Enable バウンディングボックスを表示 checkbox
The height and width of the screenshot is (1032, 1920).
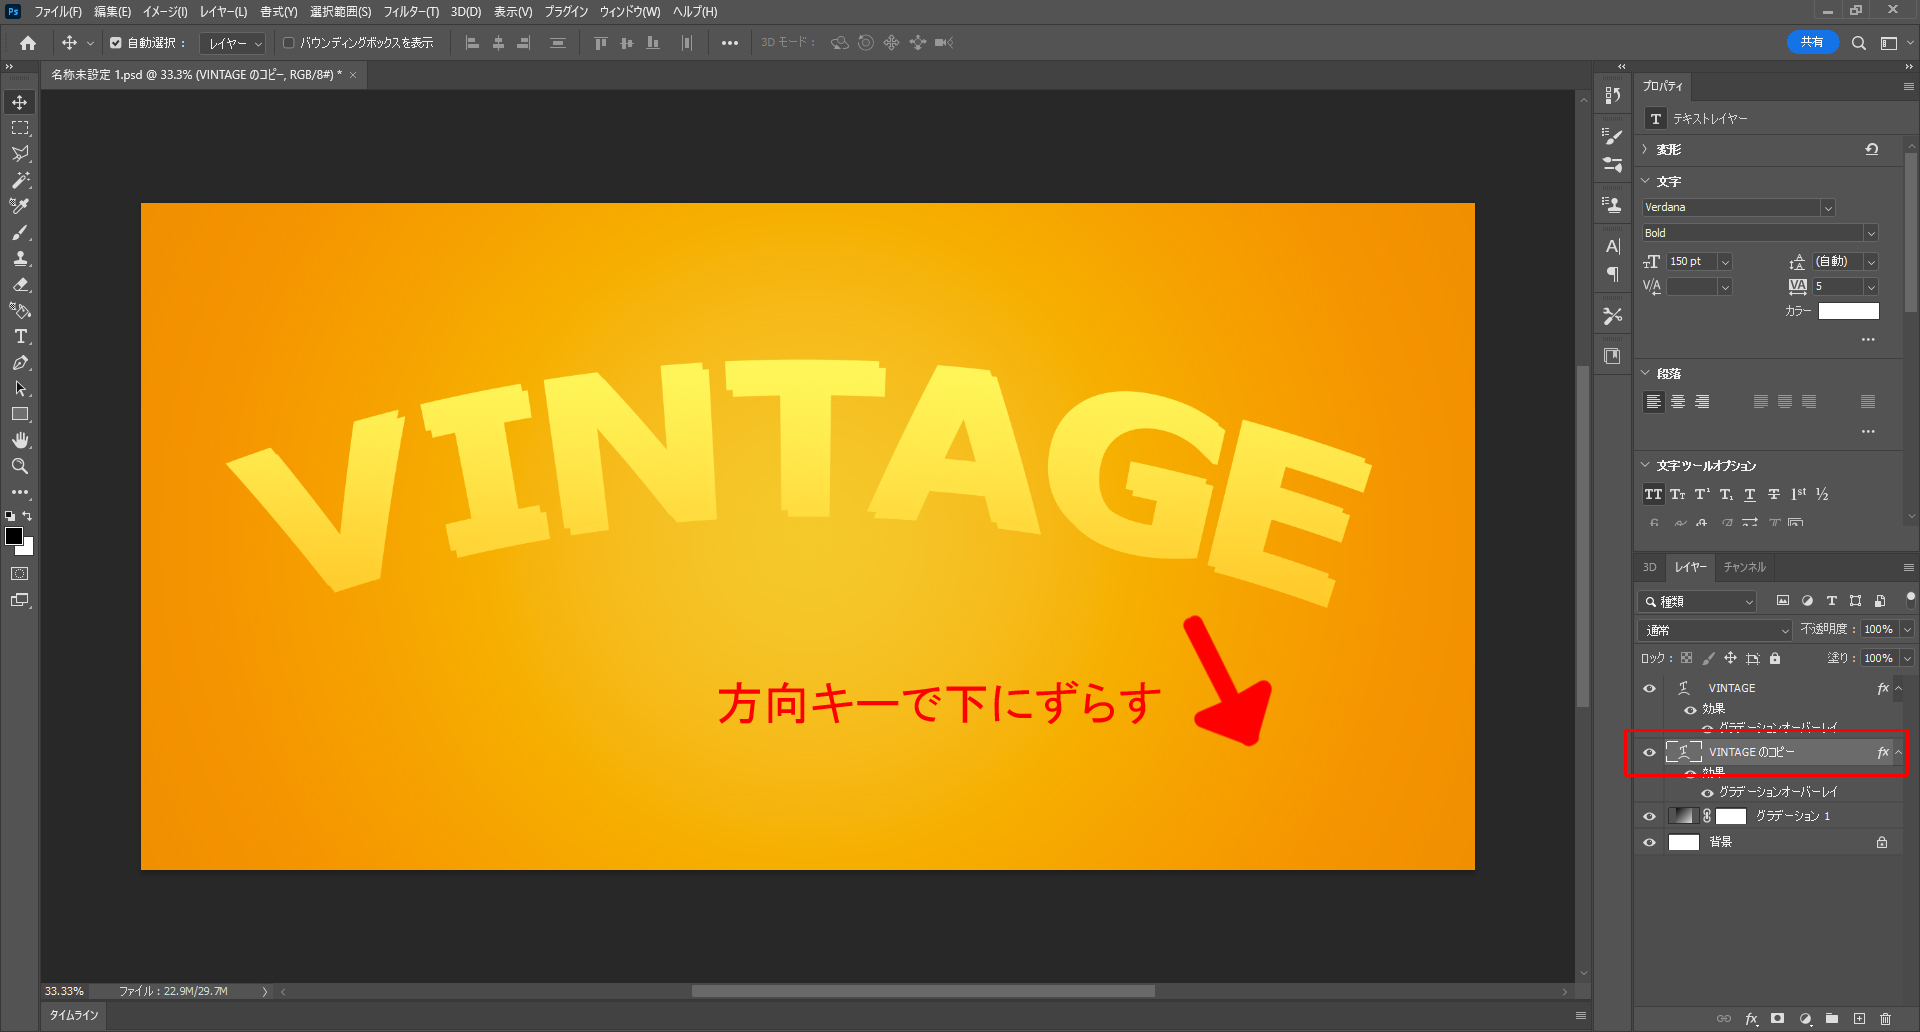[x=289, y=43]
